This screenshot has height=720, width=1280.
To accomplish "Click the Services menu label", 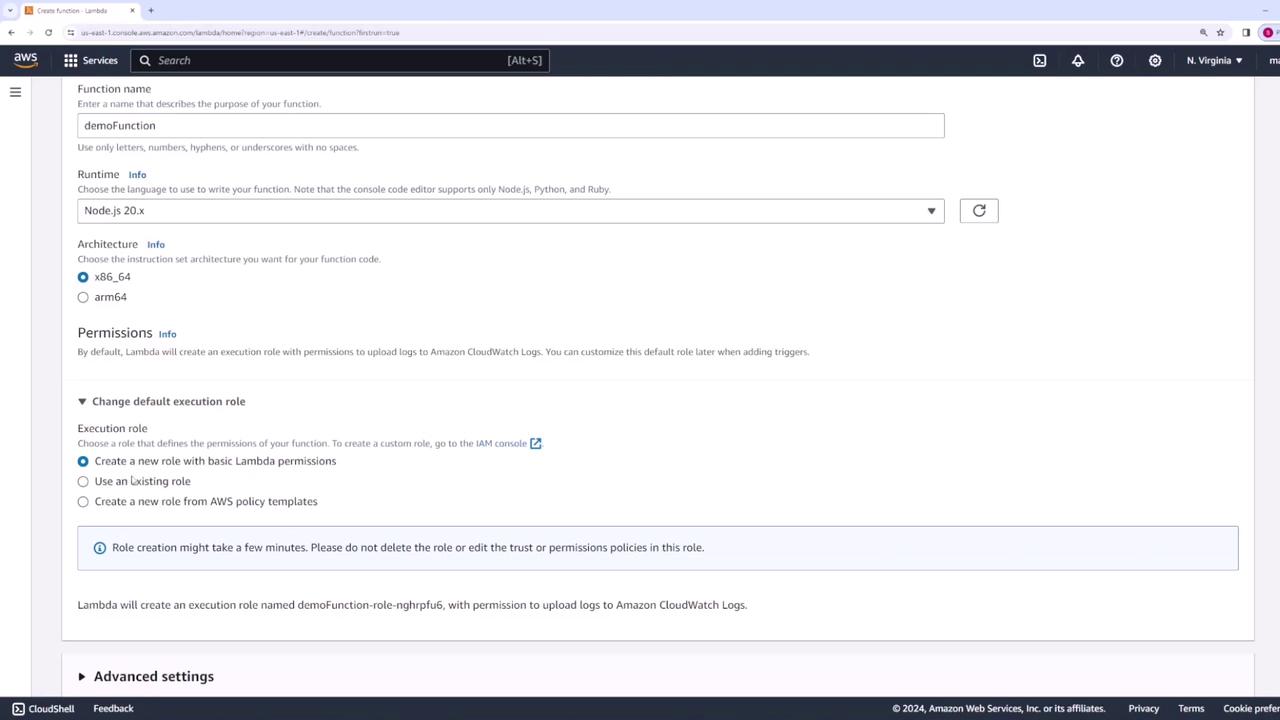I will click(100, 60).
